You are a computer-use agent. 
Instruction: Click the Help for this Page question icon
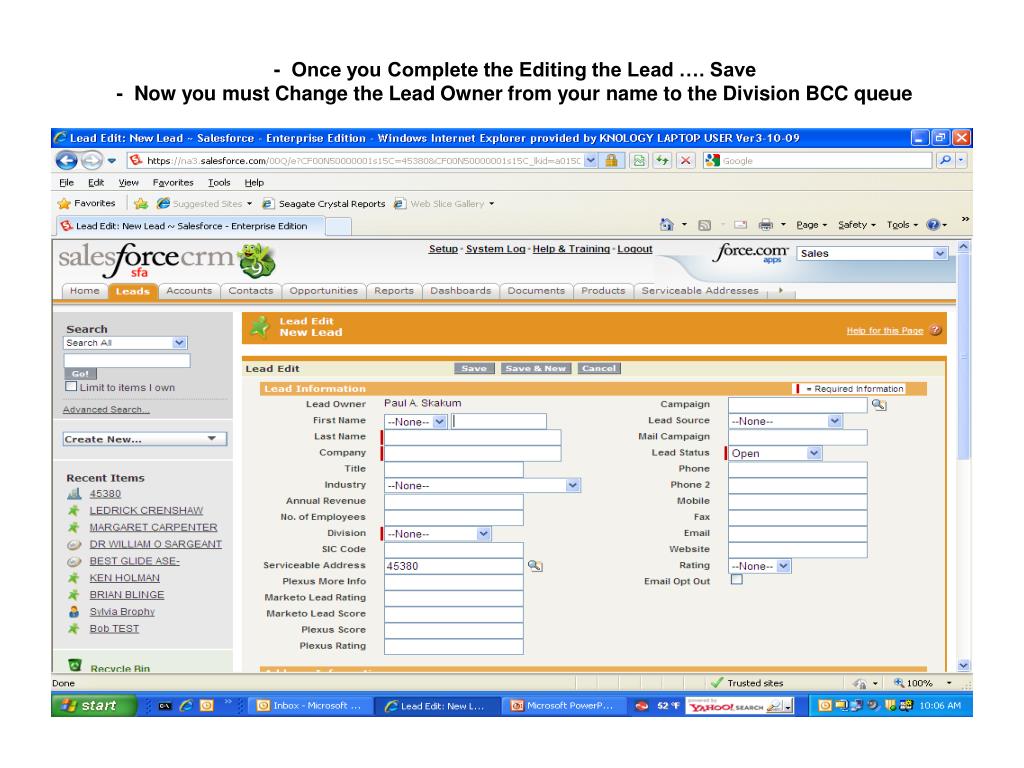click(935, 330)
